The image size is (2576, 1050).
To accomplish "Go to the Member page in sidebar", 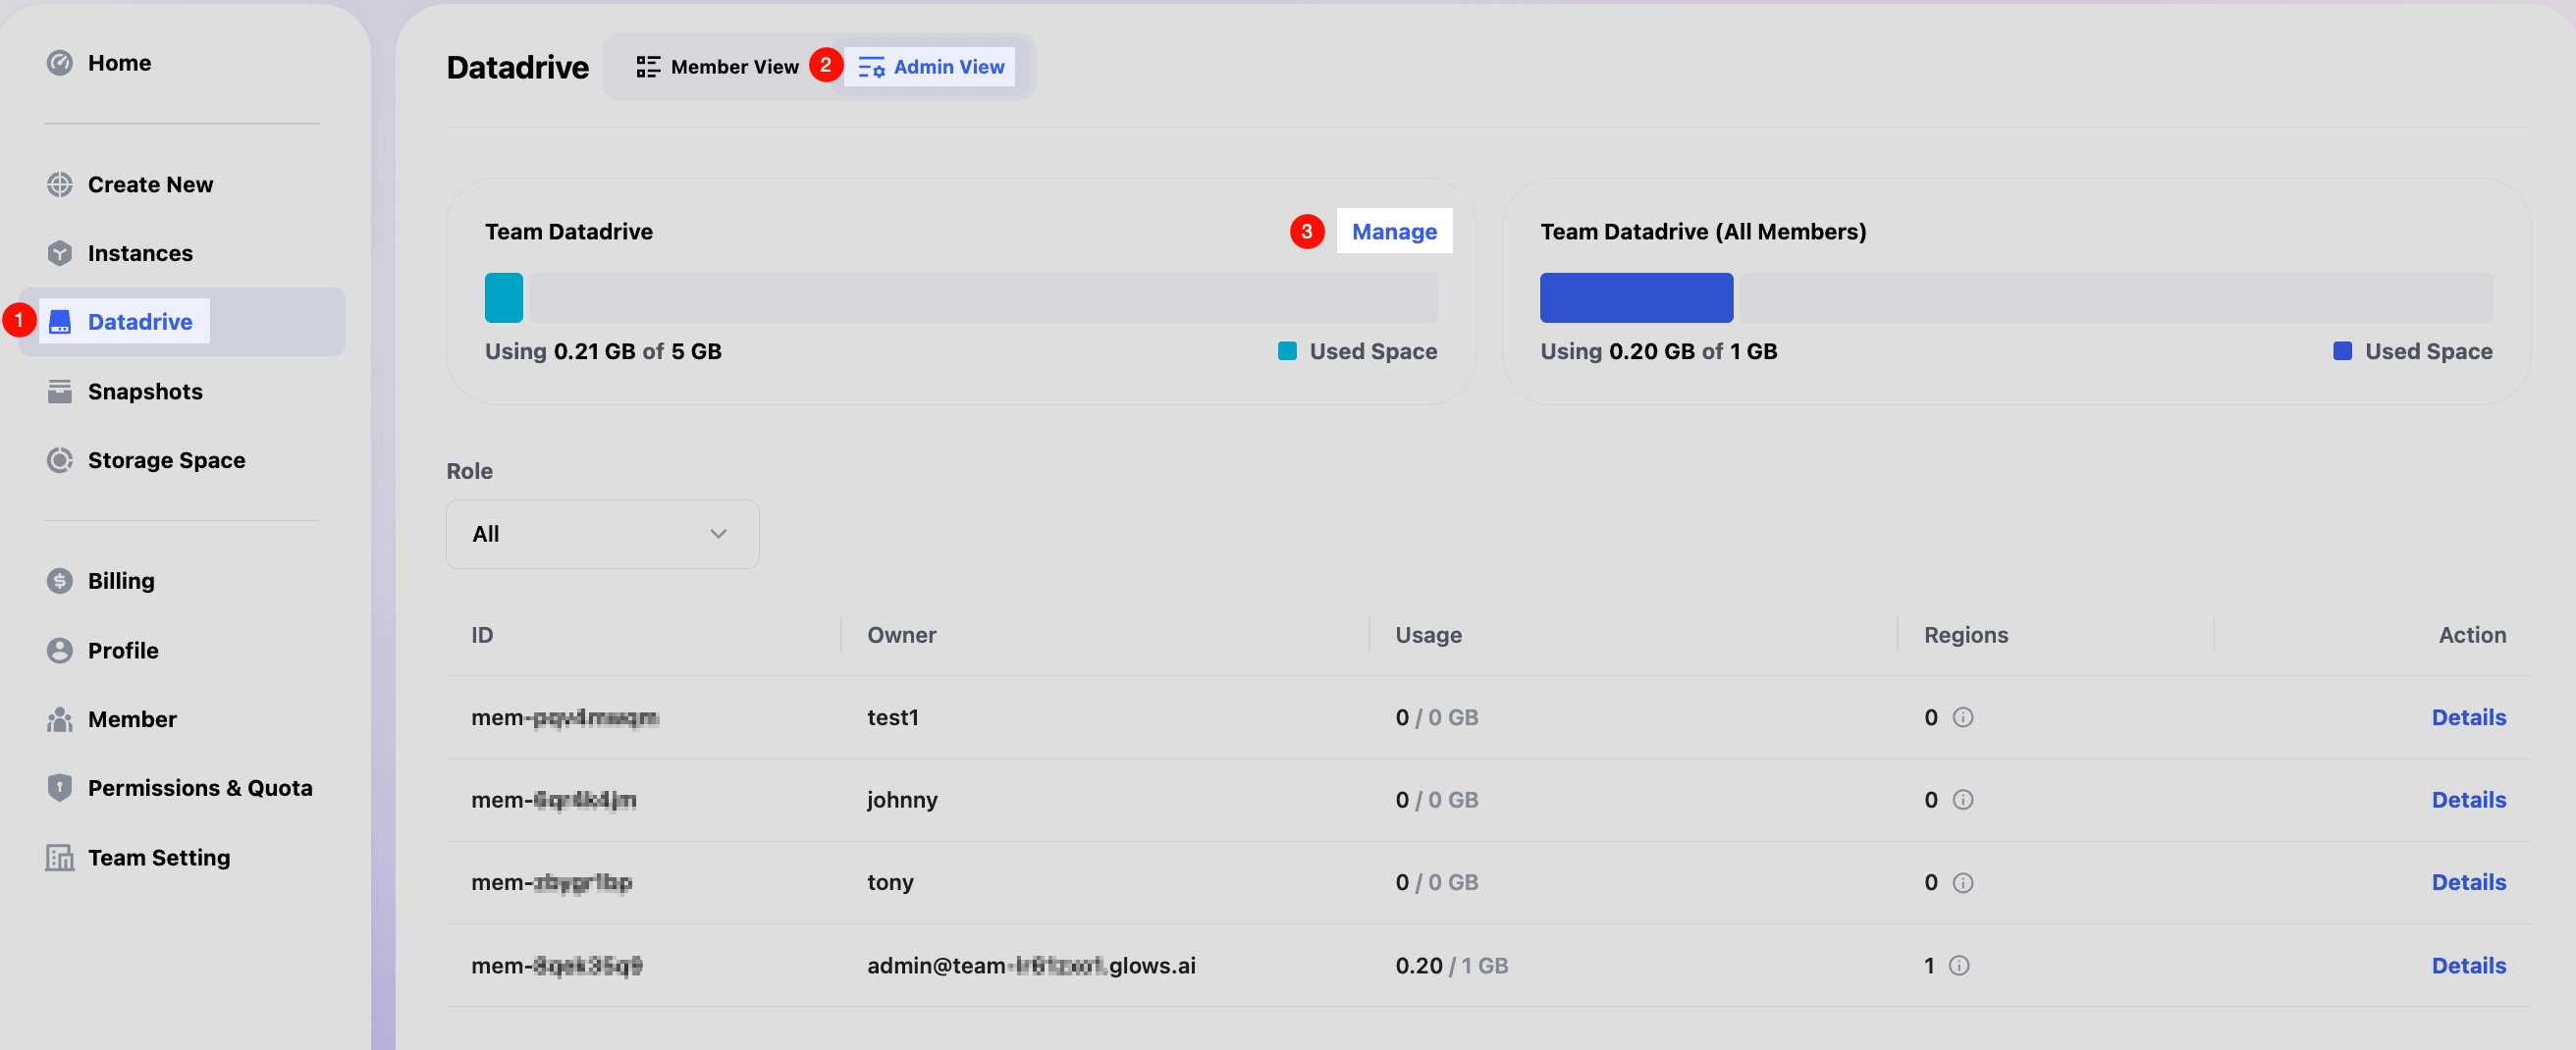I will 132,720.
